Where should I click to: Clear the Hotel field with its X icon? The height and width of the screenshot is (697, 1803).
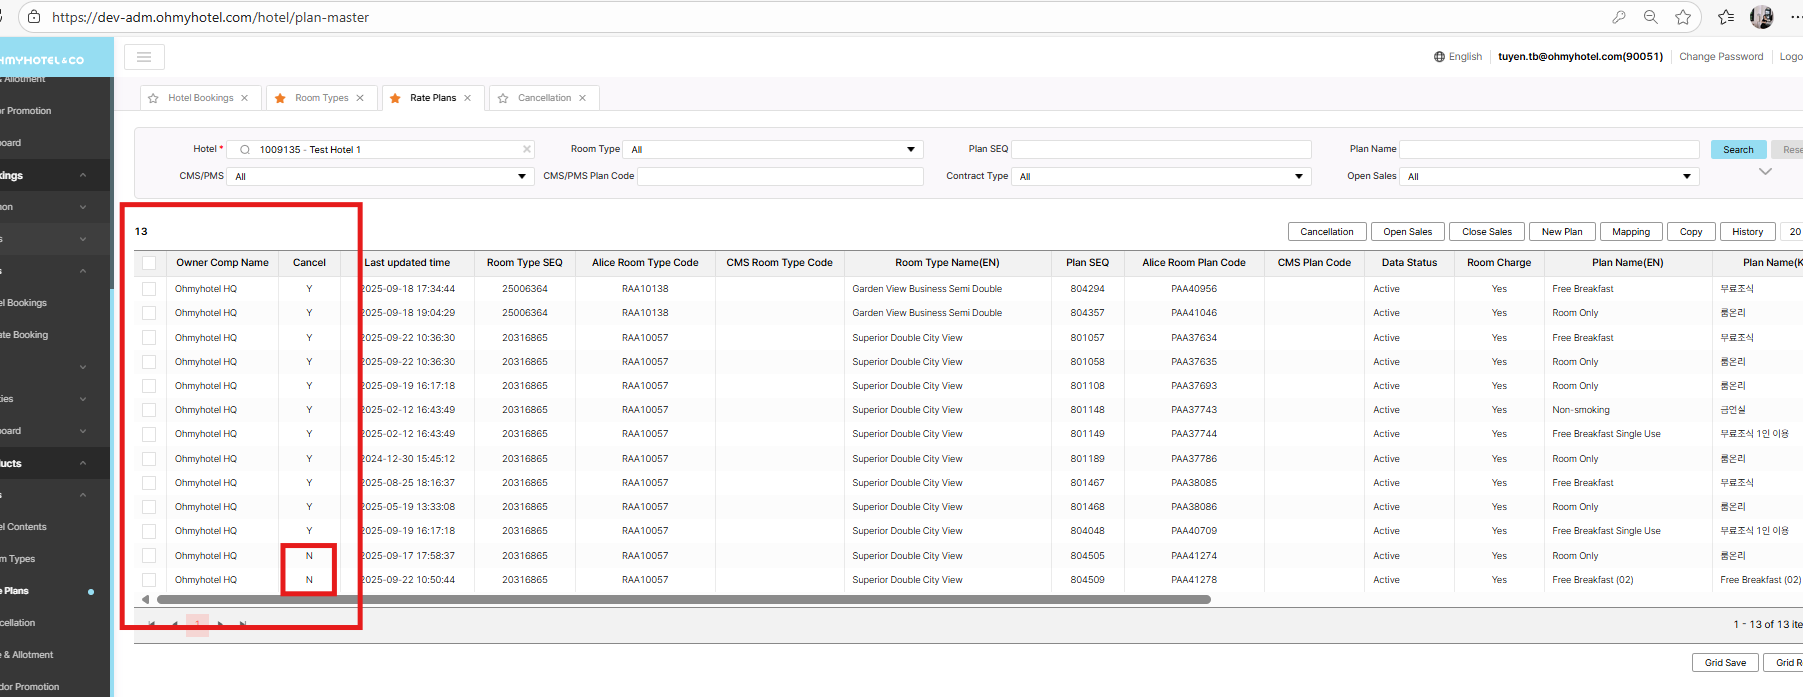pyautogui.click(x=527, y=149)
